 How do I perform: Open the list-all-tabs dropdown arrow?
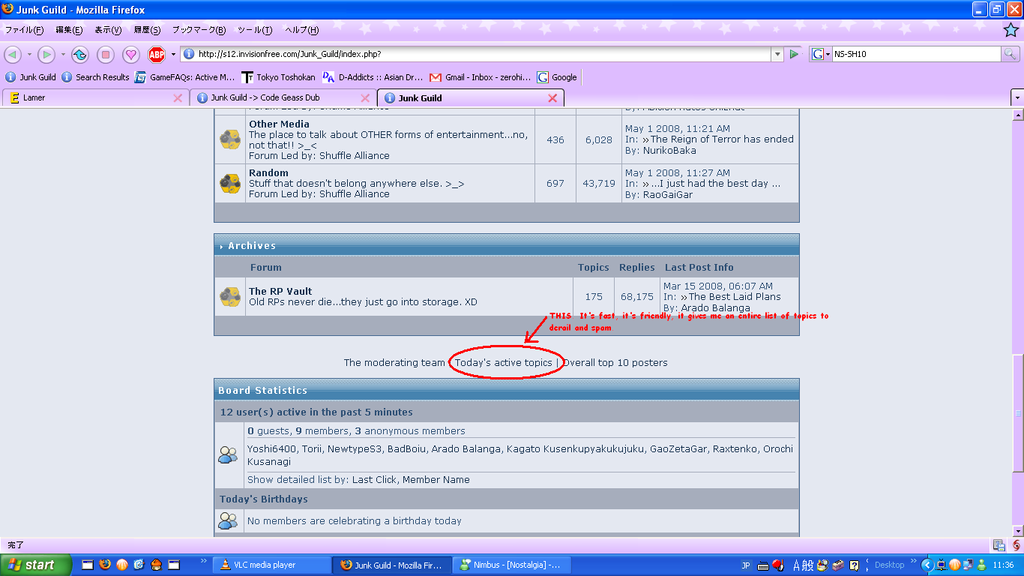point(1016,98)
